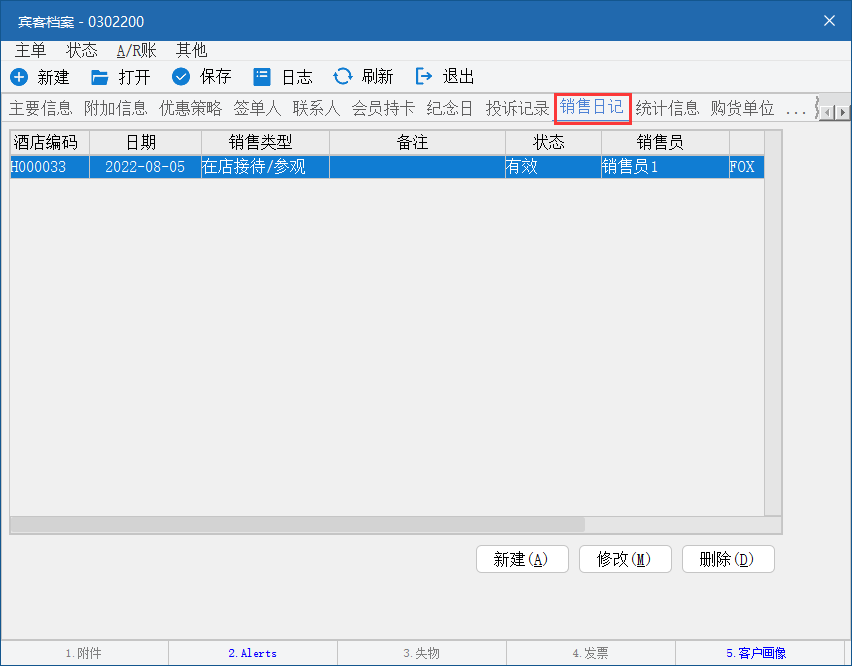Switch to the 购货单位 tab
Screen dimensions: 852x666
742,108
